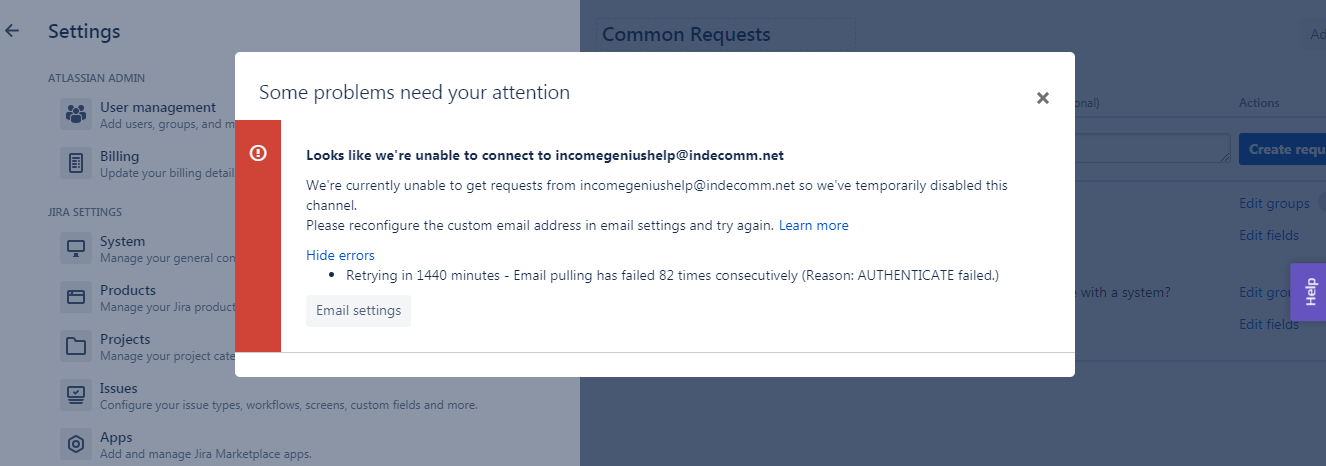The width and height of the screenshot is (1326, 466).
Task: Click the first Edit fields link
Action: click(x=1269, y=235)
